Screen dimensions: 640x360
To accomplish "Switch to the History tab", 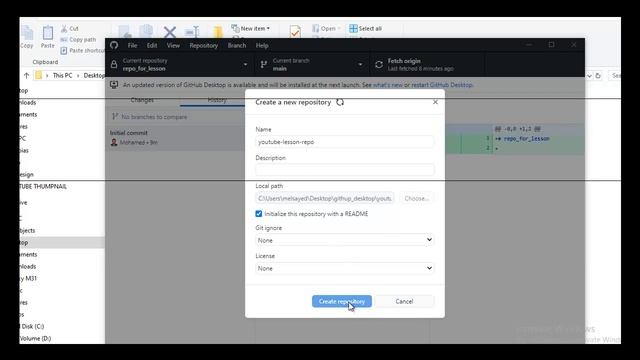I will (x=217, y=100).
